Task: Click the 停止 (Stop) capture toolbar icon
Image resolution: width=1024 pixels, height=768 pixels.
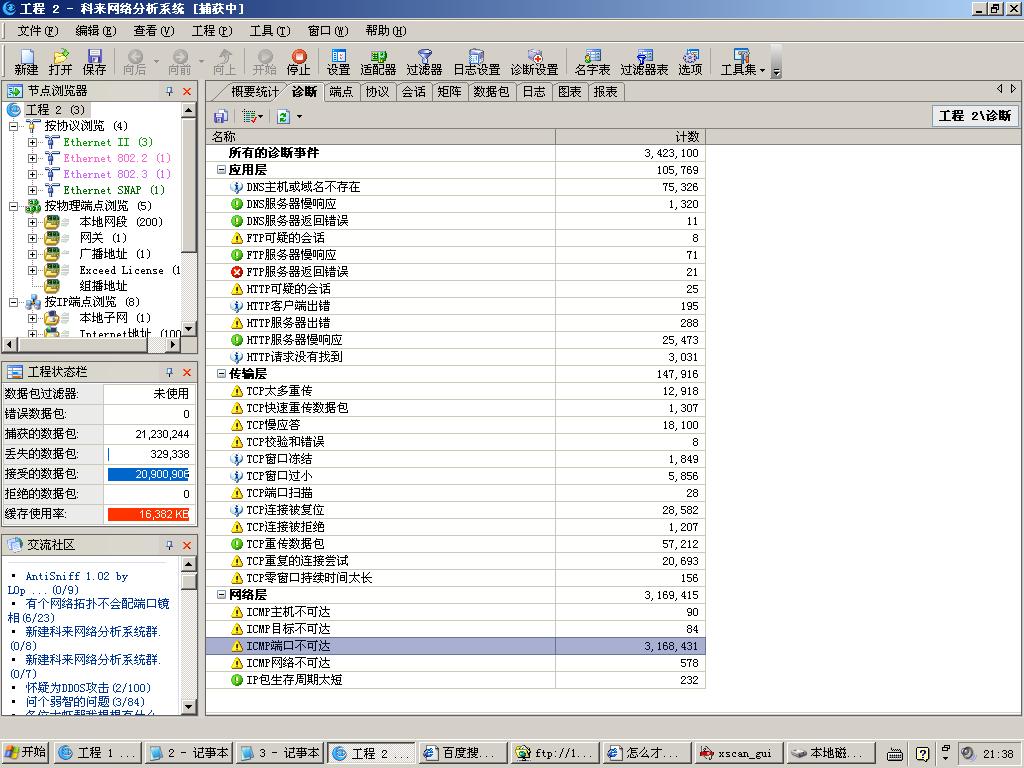Action: tap(298, 62)
